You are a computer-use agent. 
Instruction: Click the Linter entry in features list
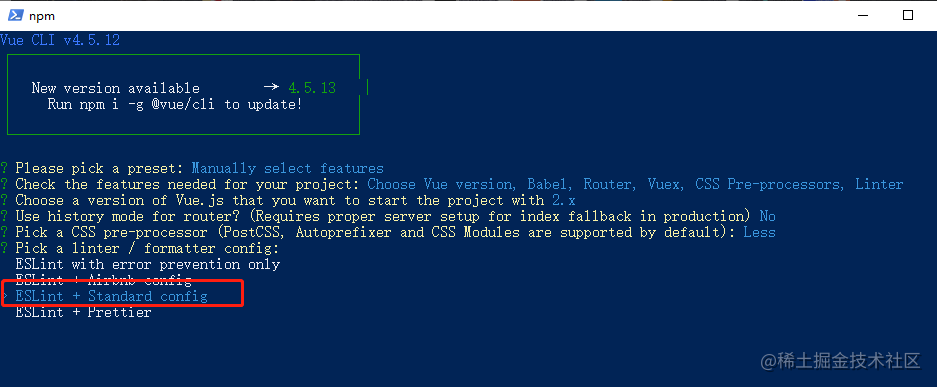tap(879, 184)
